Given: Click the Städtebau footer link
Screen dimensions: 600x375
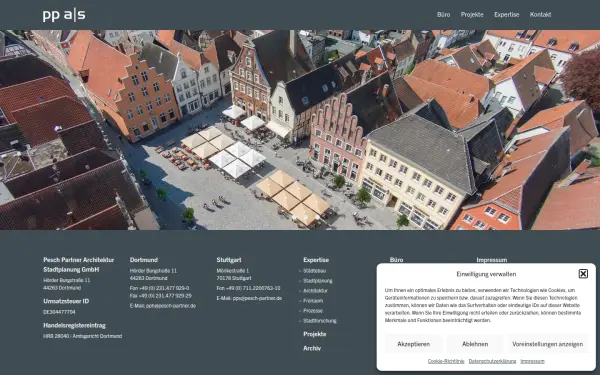Looking at the screenshot, I should (x=315, y=271).
